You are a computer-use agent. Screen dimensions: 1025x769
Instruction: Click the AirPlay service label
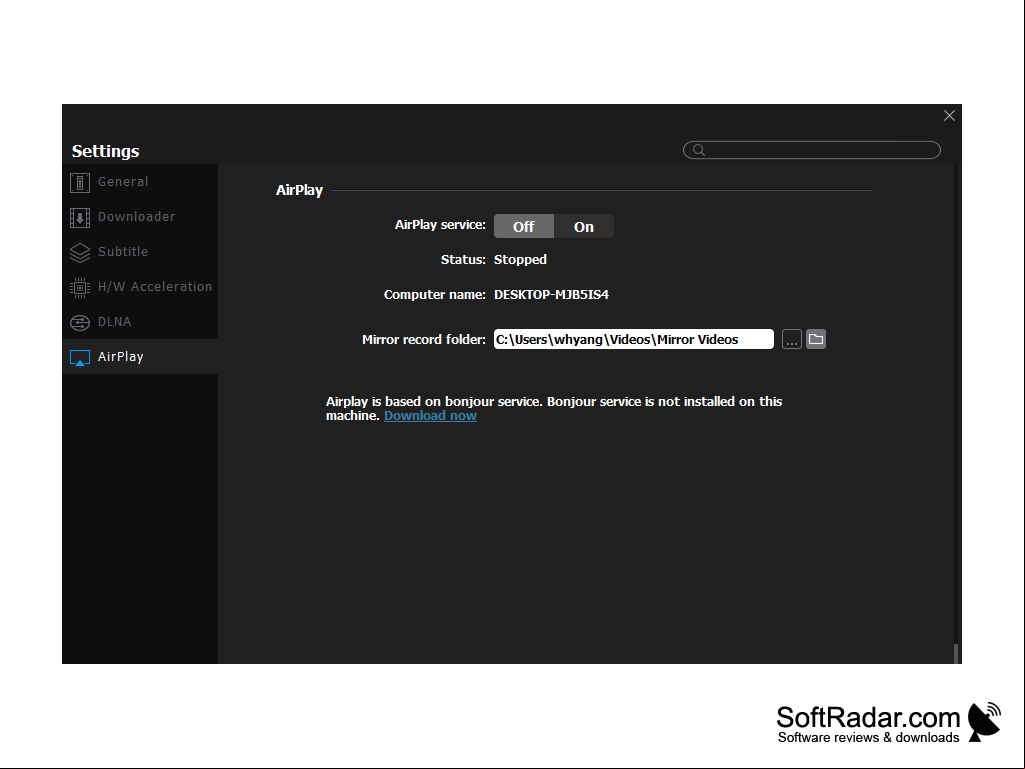pyautogui.click(x=440, y=224)
